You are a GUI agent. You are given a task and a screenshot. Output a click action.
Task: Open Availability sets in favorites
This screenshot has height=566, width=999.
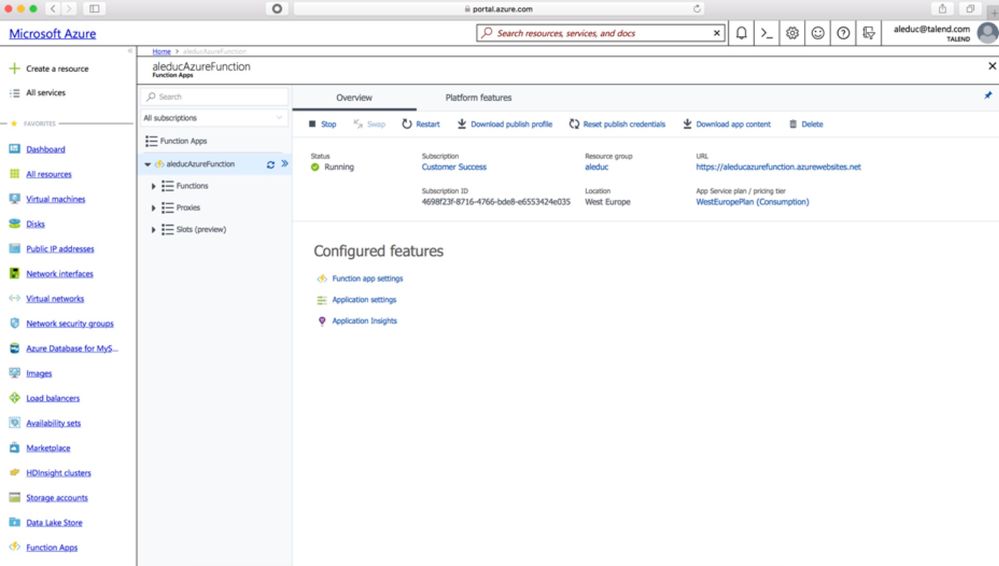(x=53, y=423)
